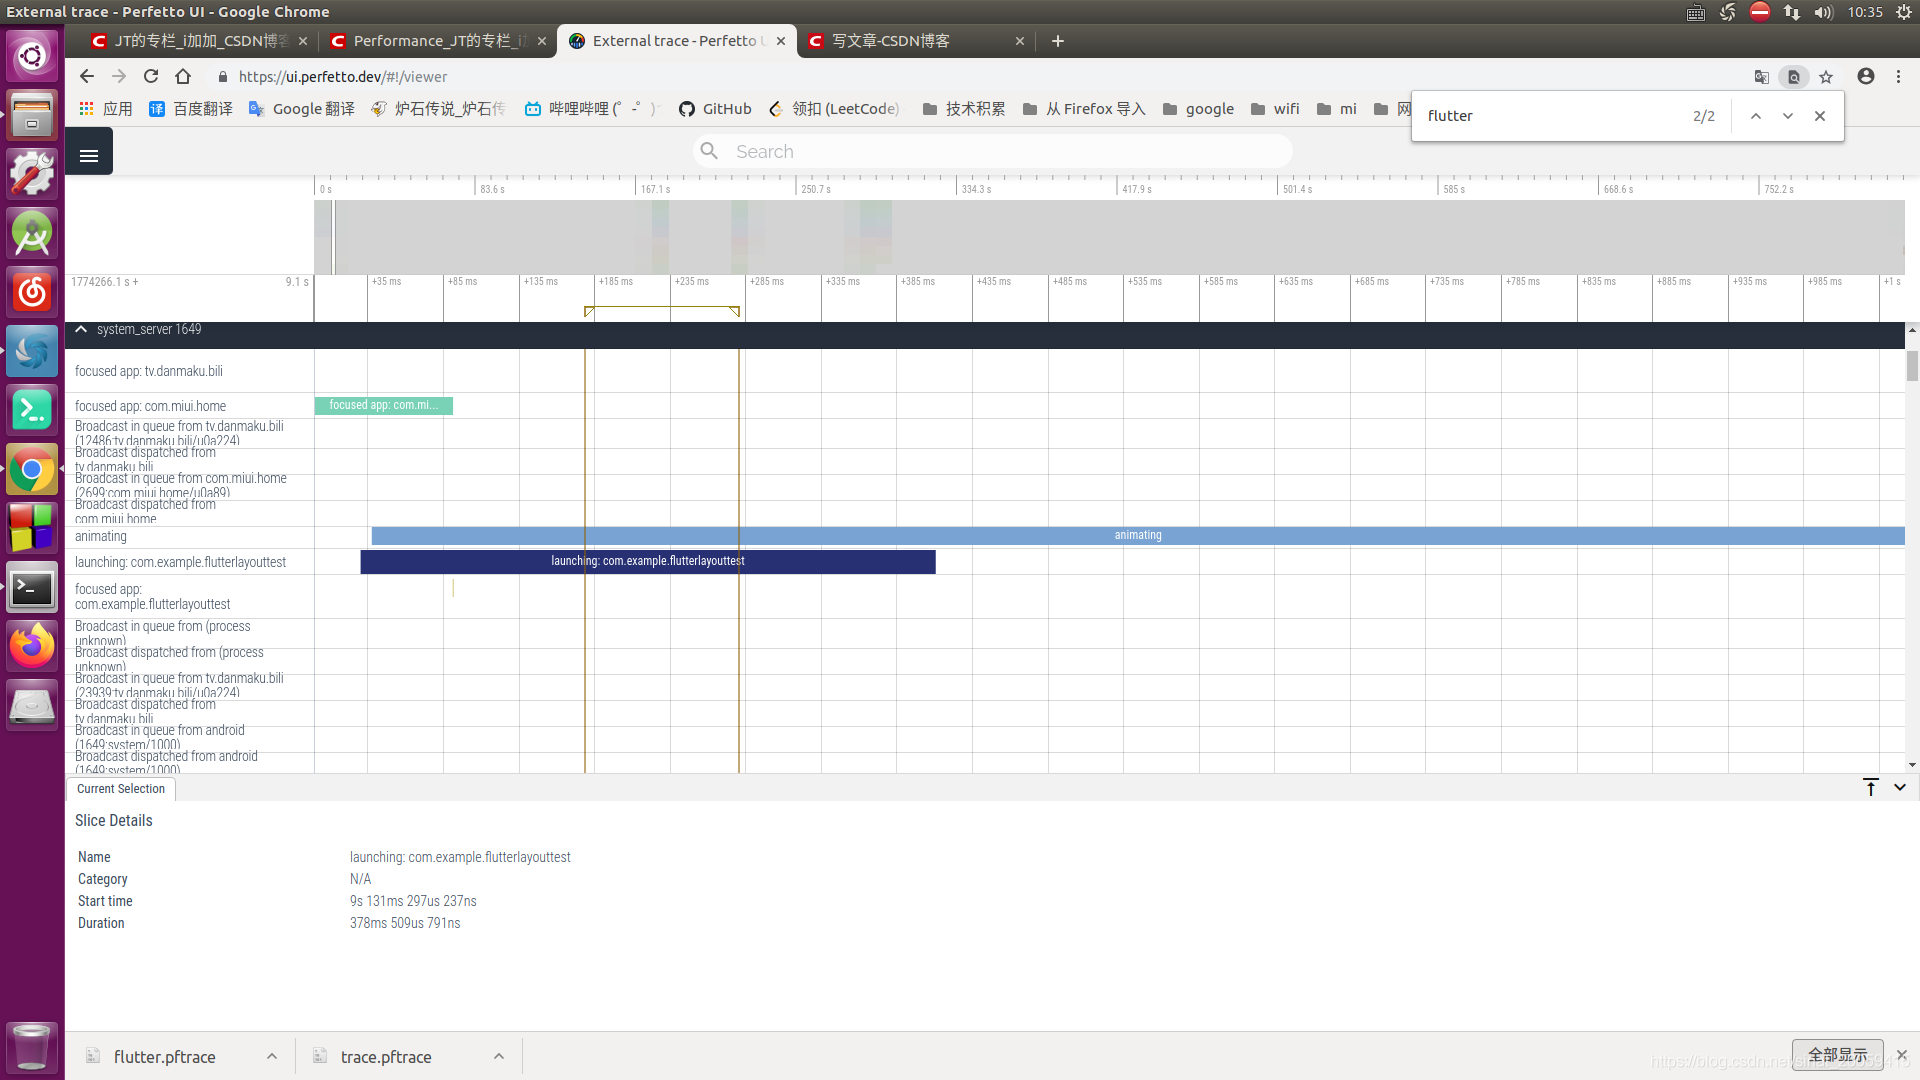Open trace.pftrace download options chevron
Image resolution: width=1920 pixels, height=1080 pixels.
(x=498, y=1057)
